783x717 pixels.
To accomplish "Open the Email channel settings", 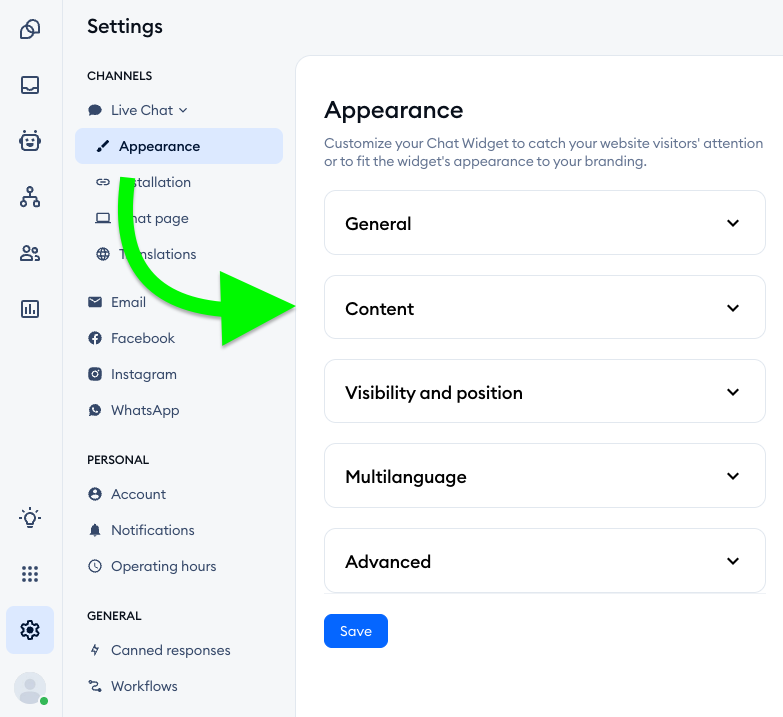I will (x=128, y=302).
